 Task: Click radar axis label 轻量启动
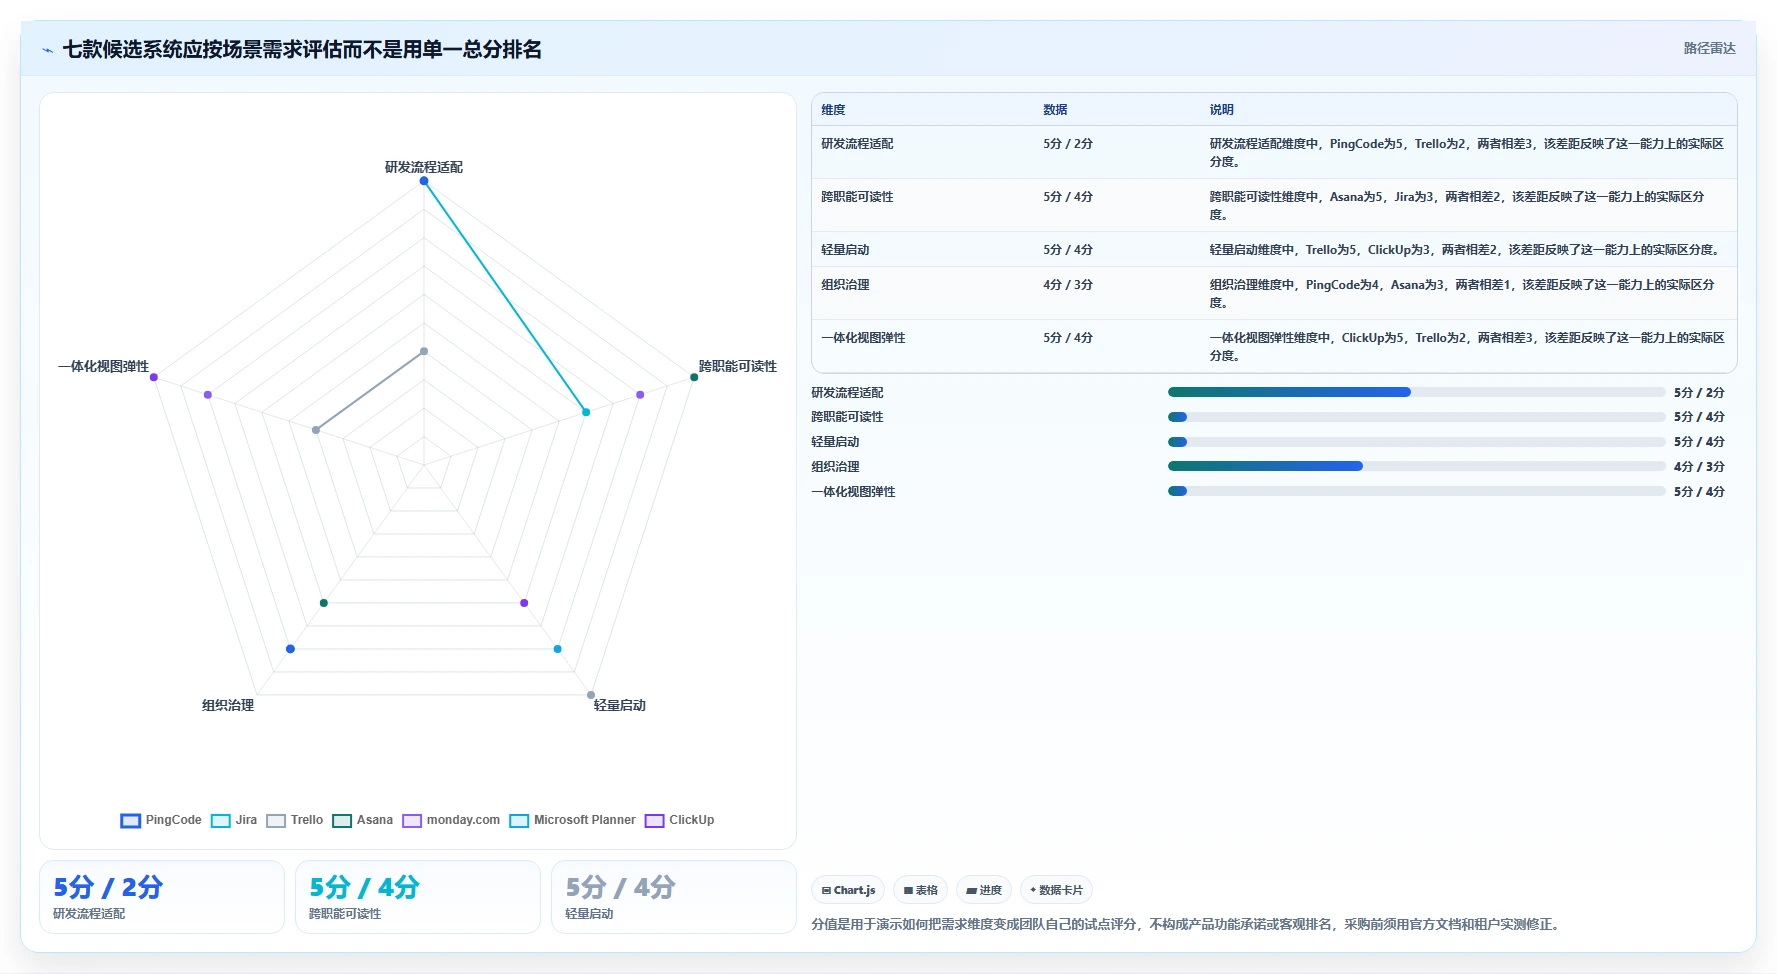[620, 705]
